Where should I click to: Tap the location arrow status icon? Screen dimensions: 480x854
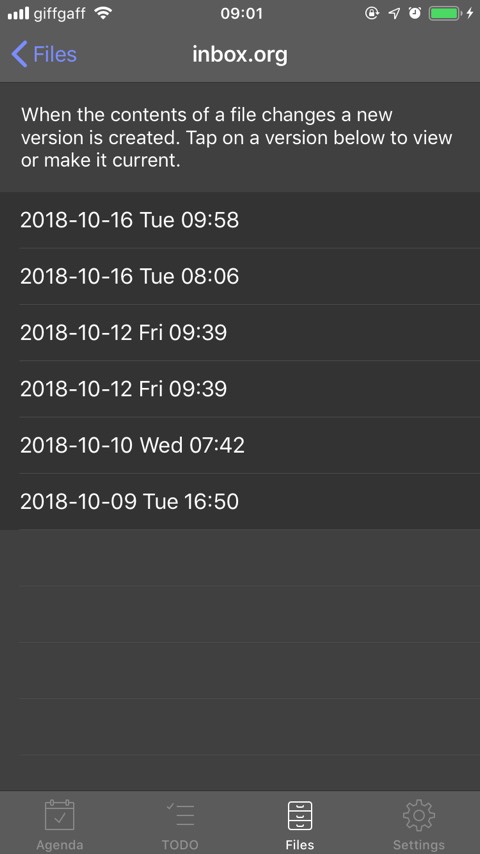(394, 14)
